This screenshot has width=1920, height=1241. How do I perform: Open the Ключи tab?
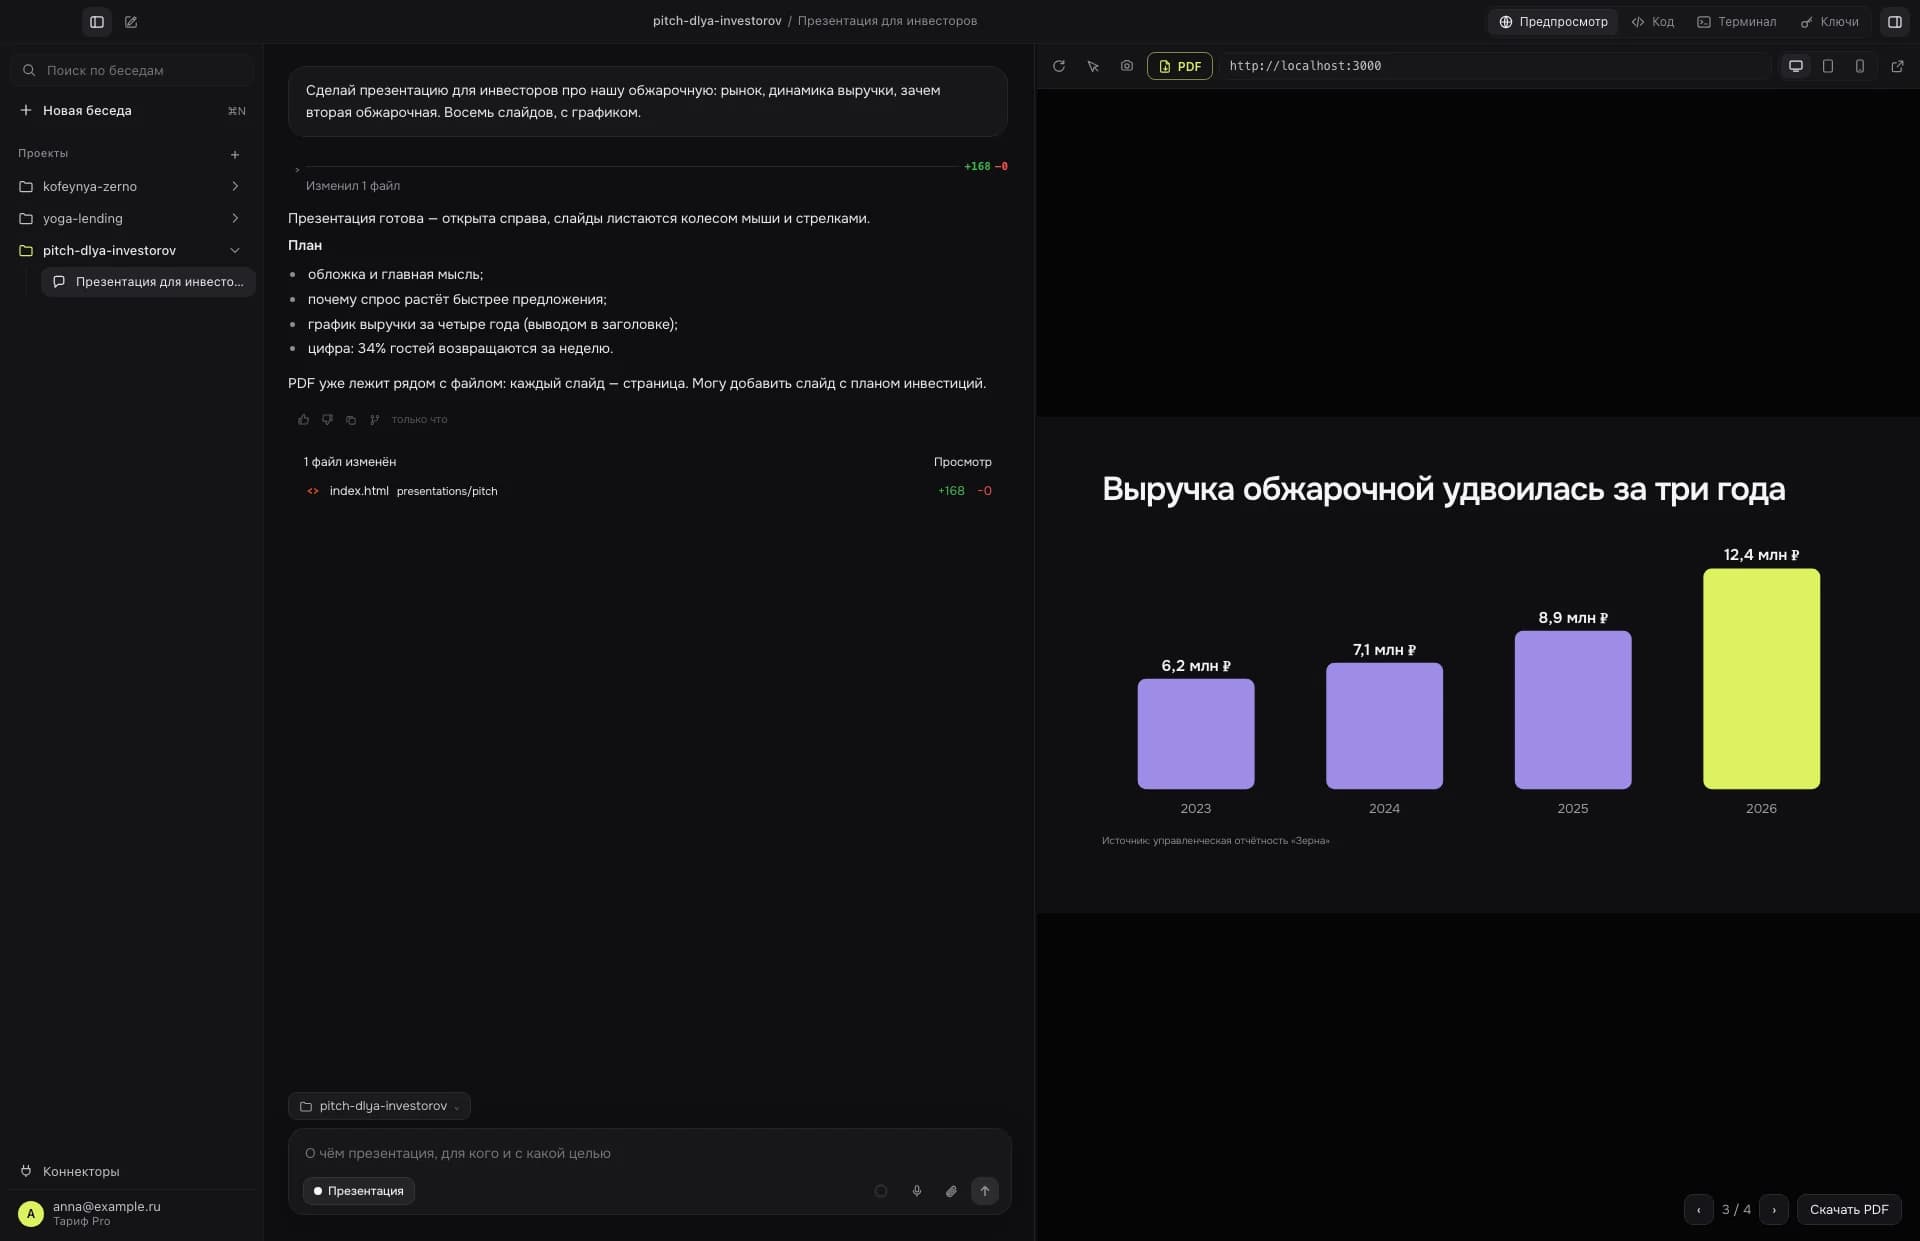pyautogui.click(x=1830, y=22)
